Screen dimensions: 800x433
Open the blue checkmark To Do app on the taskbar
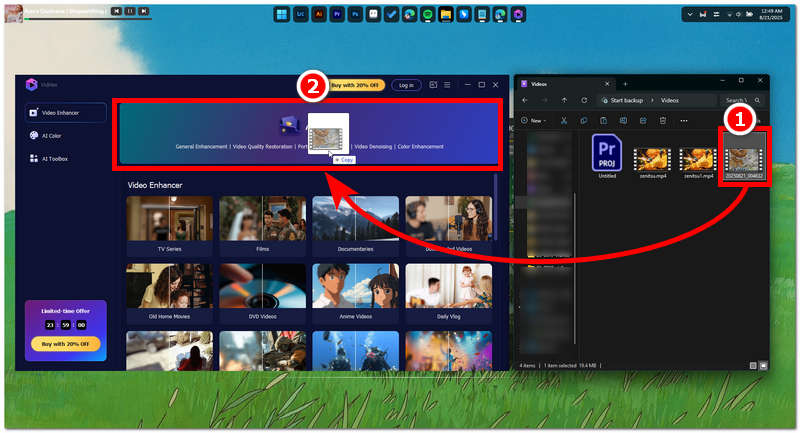click(x=391, y=14)
